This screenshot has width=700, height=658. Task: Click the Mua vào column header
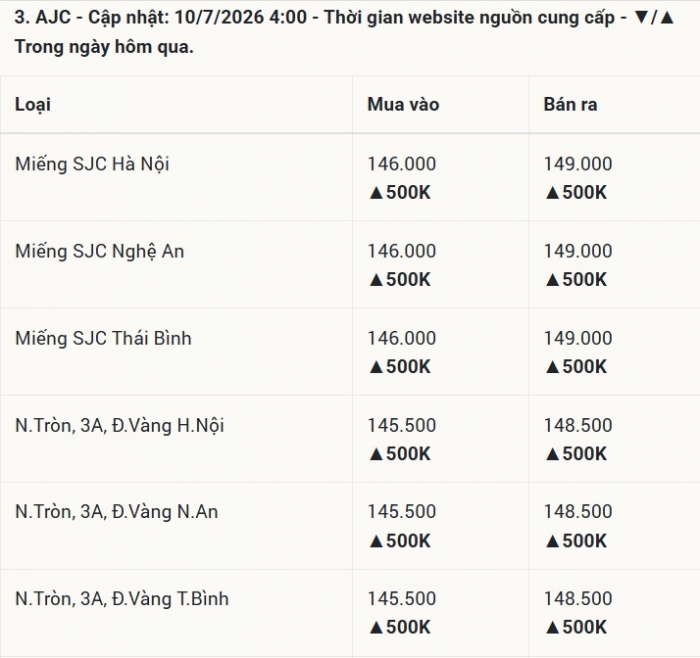click(403, 104)
